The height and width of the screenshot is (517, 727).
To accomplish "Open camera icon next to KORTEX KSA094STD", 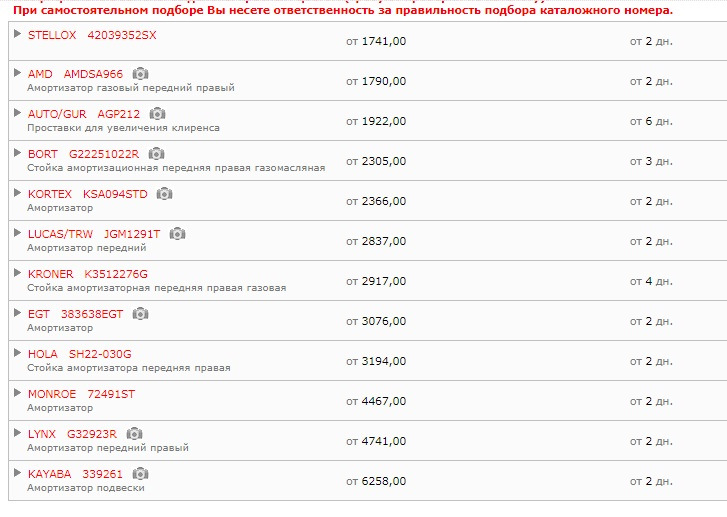I will (x=165, y=193).
